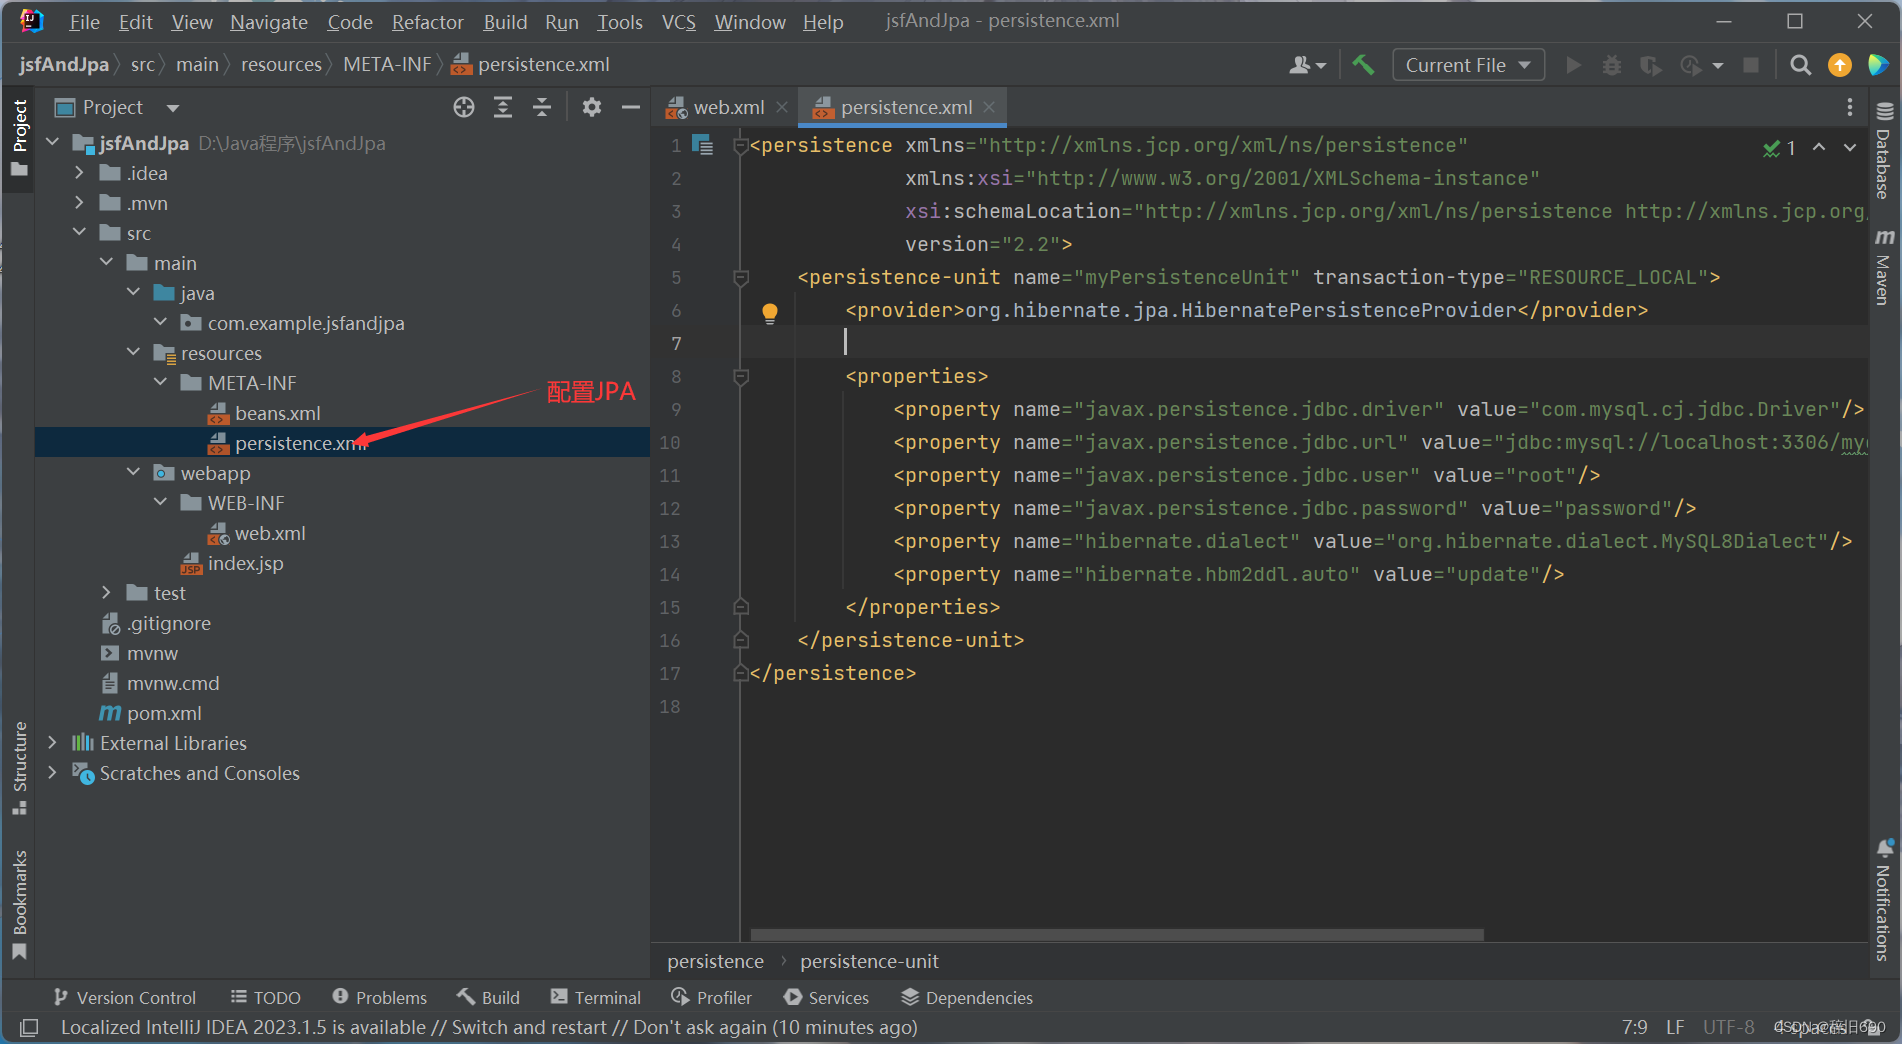The height and width of the screenshot is (1044, 1902).
Task: Collapse All nodes in Project panel
Action: [542, 107]
